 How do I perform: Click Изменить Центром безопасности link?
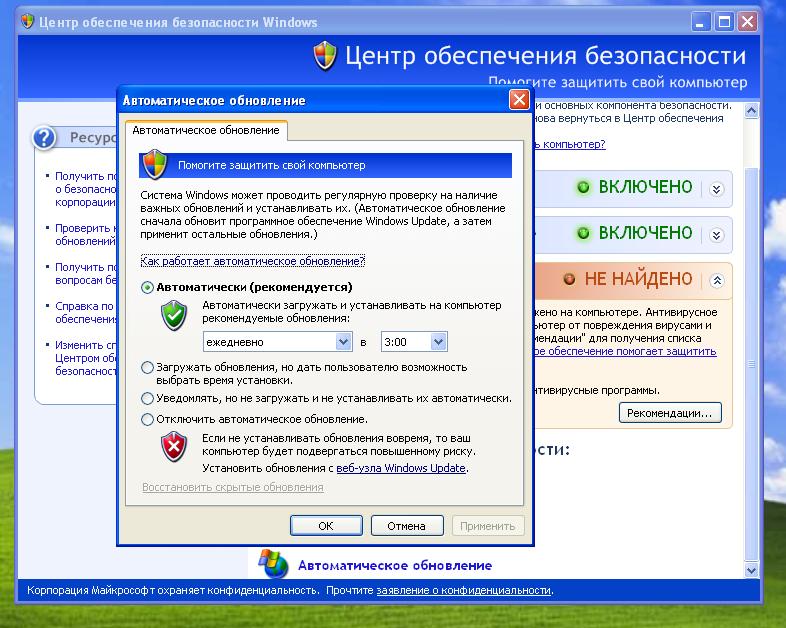pyautogui.click(x=86, y=358)
